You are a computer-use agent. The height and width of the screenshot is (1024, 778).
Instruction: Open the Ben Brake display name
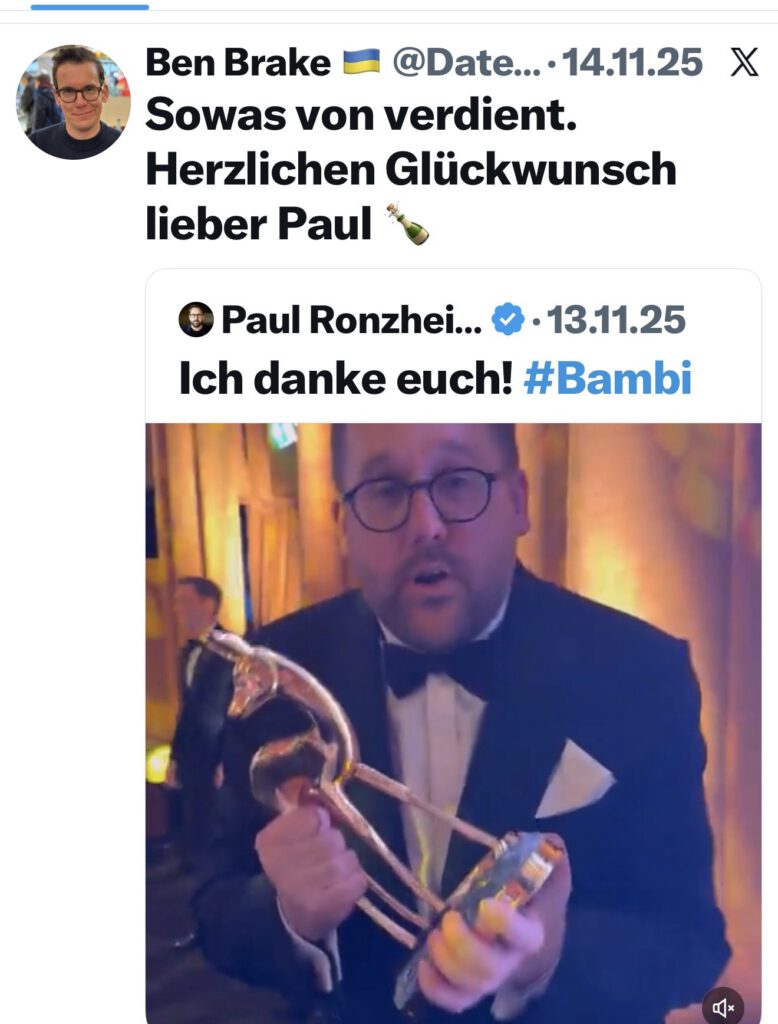pyautogui.click(x=238, y=63)
